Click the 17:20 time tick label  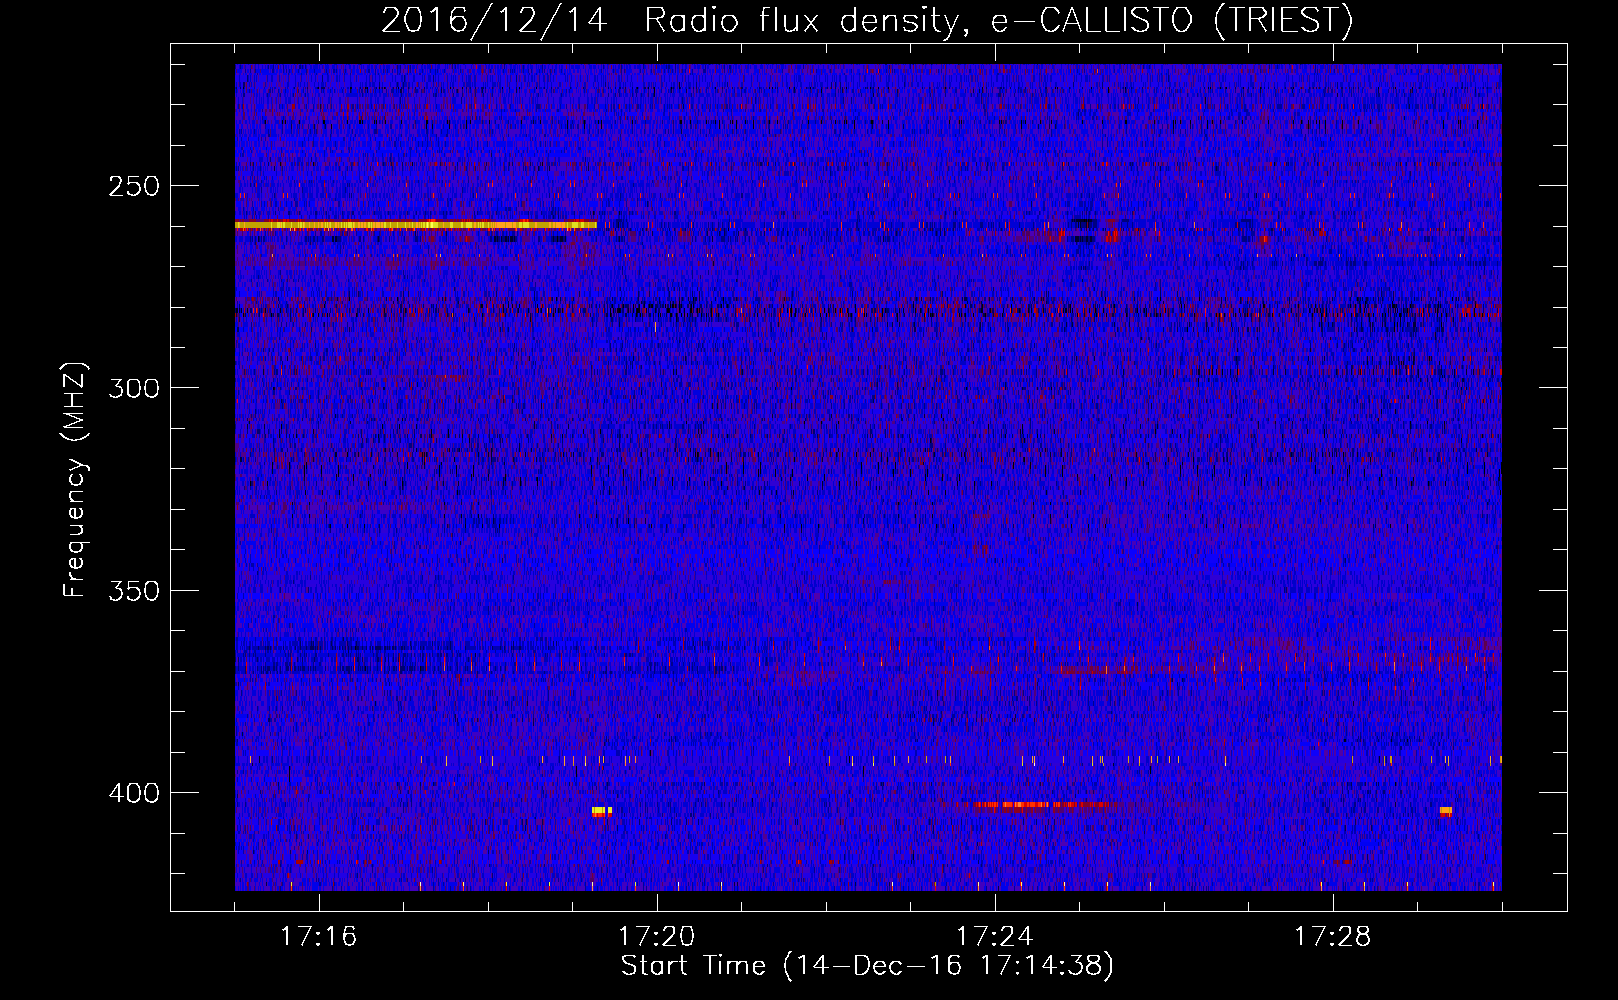coord(656,937)
